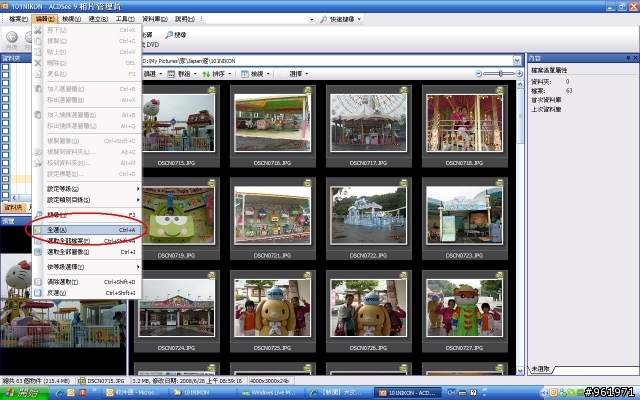Open the quick search field dropdown arrow
640x400 pixels.
point(311,19)
